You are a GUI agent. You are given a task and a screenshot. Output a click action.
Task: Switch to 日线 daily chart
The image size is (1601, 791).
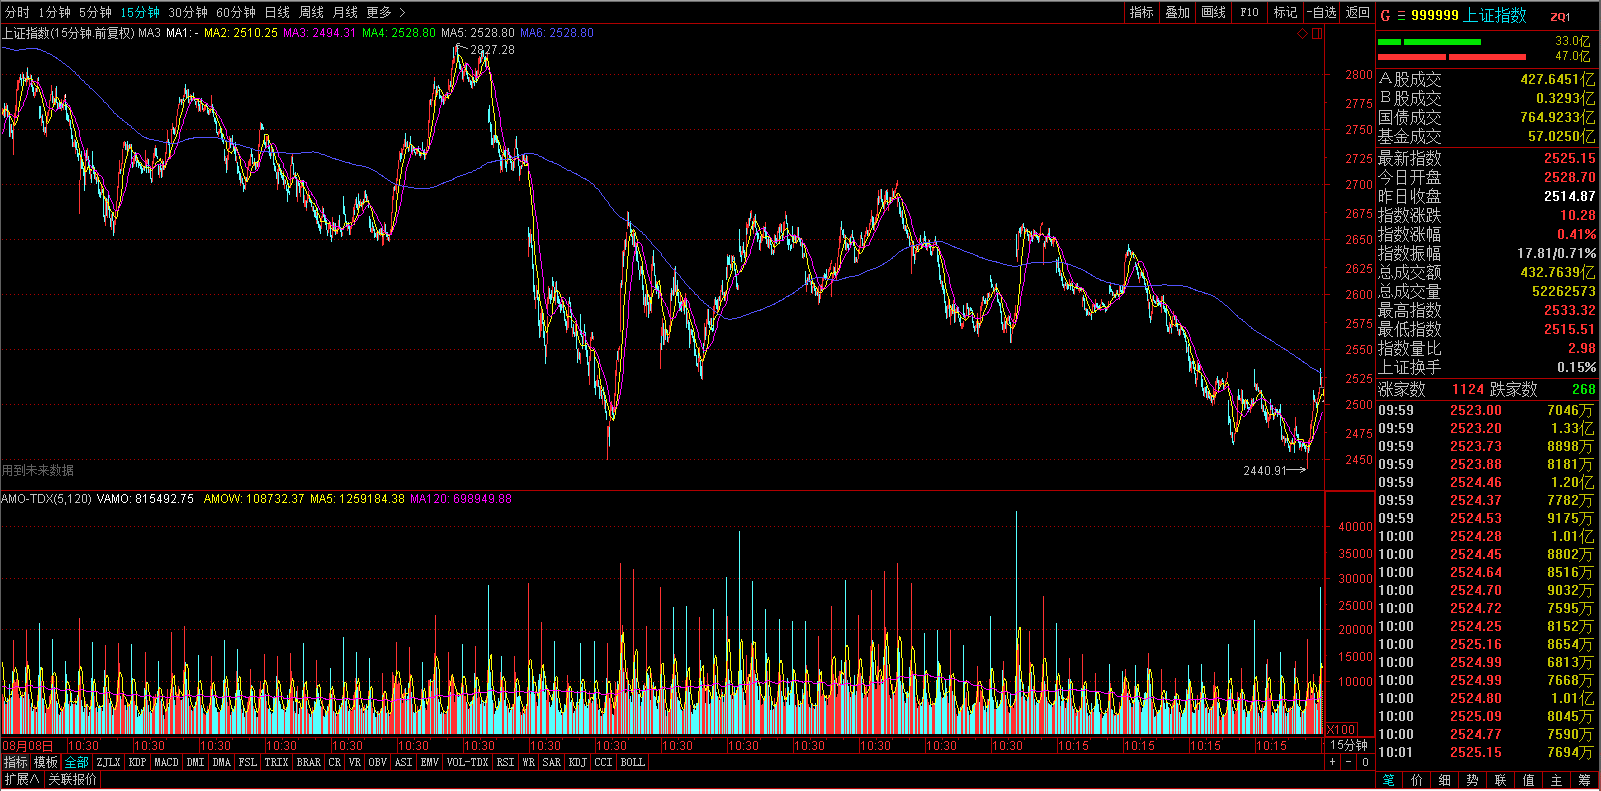pyautogui.click(x=277, y=12)
